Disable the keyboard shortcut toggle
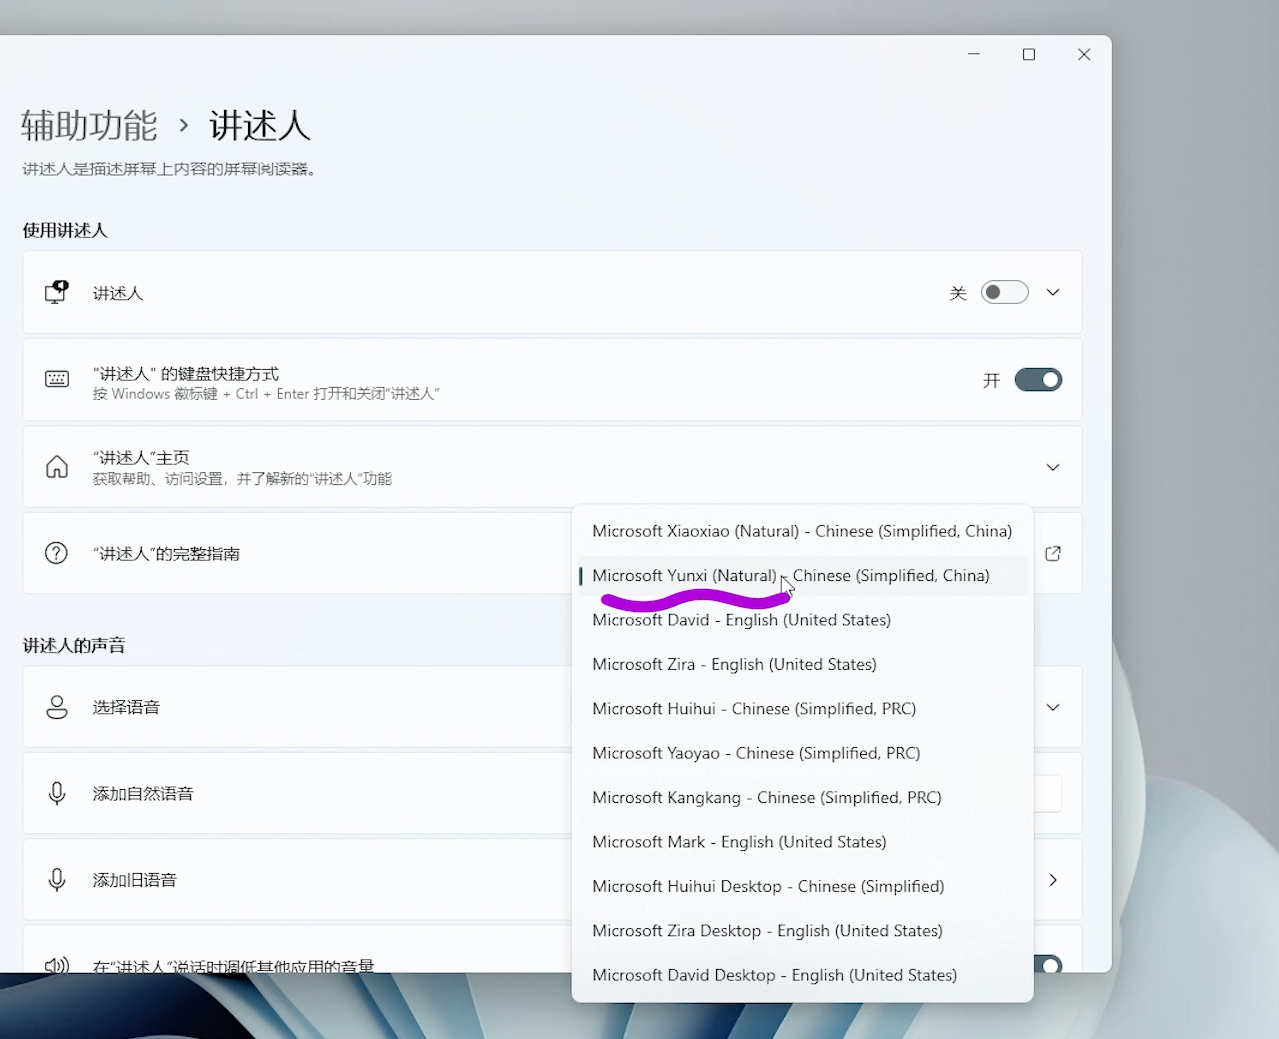Image resolution: width=1279 pixels, height=1039 pixels. coord(1038,380)
